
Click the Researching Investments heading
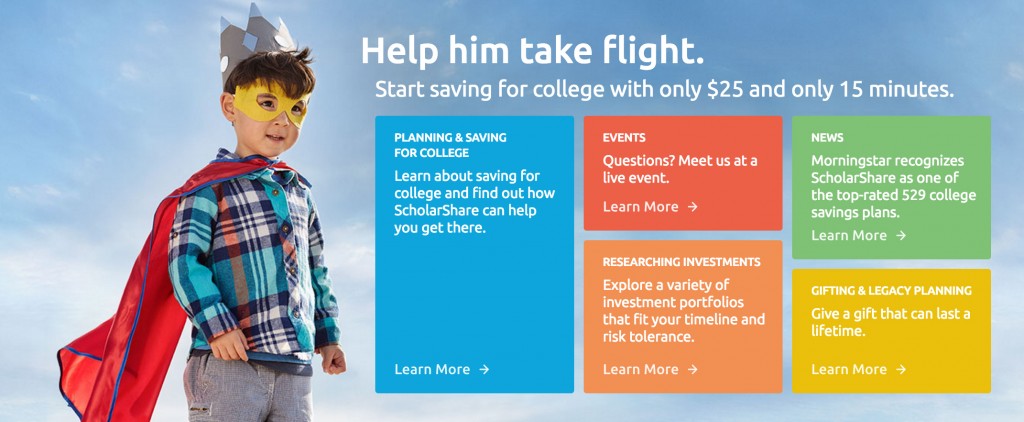coord(681,262)
